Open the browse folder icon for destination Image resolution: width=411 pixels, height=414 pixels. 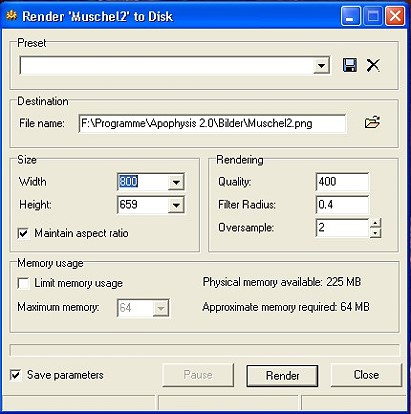click(x=372, y=122)
